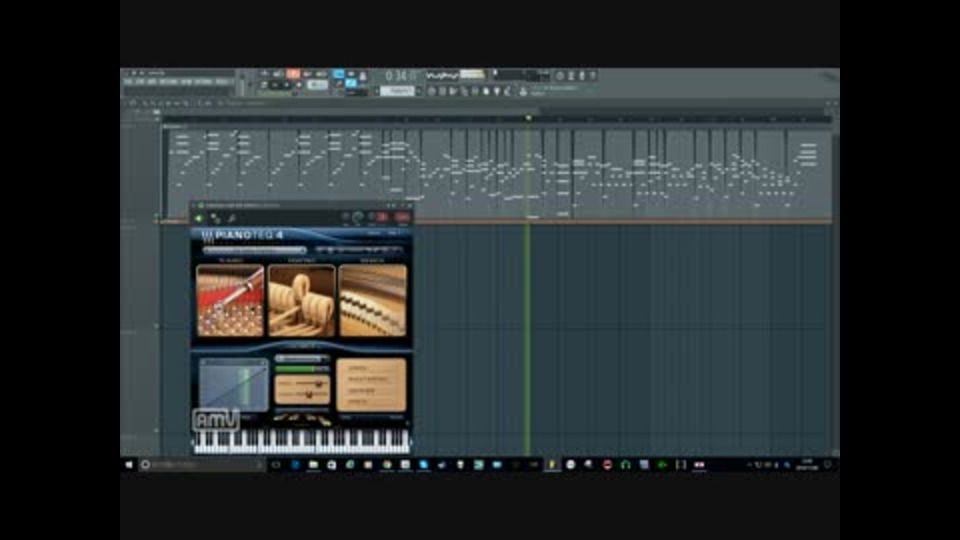This screenshot has height=540, width=960.
Task: Click a key on the Pianoteq keyboard
Action: click(301, 441)
